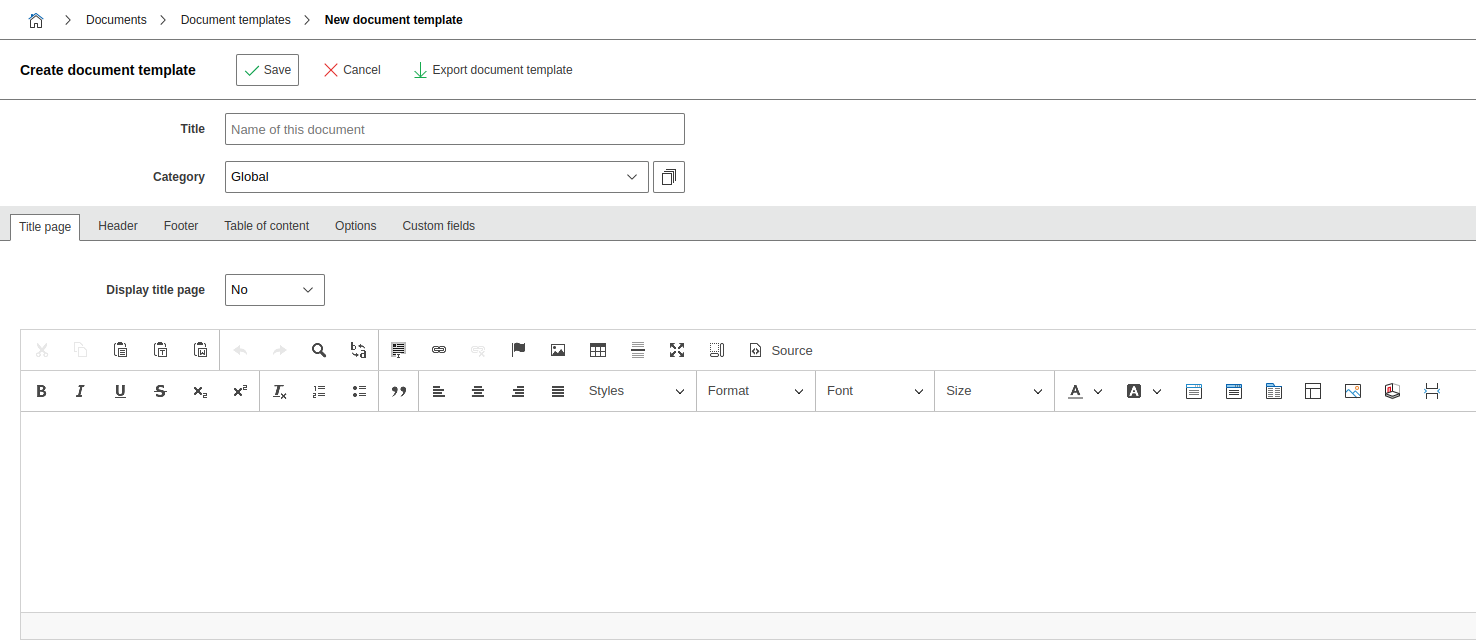Focus the Title input field
Screen dimensions: 1476x644
tap(455, 129)
